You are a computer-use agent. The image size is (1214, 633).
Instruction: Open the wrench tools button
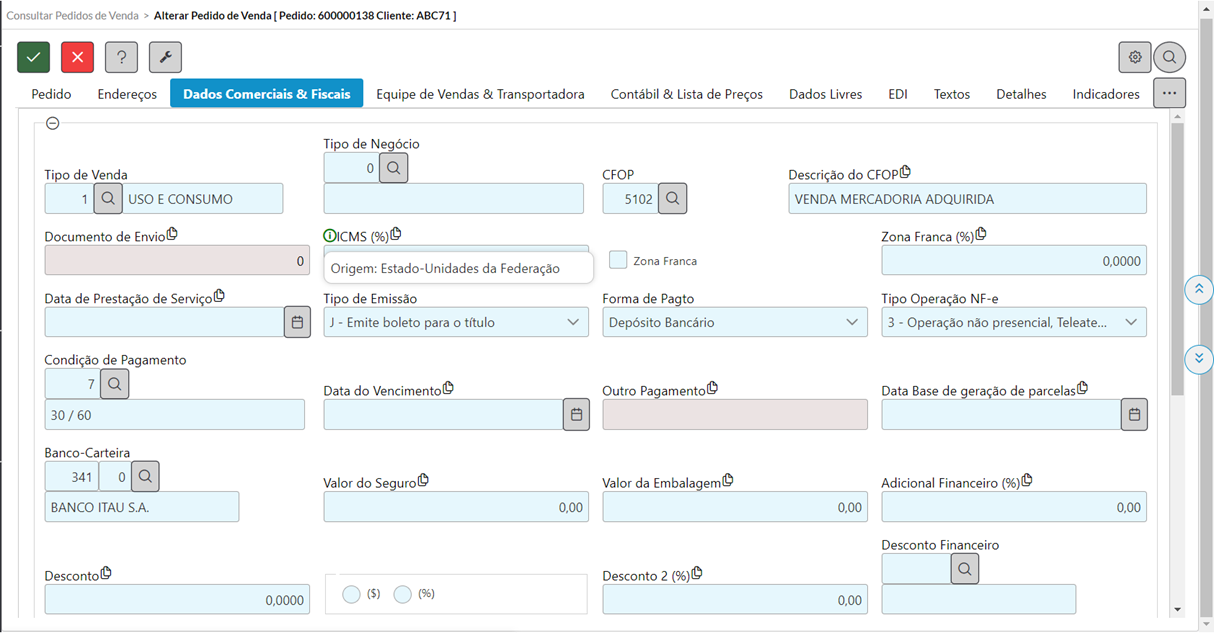point(165,57)
